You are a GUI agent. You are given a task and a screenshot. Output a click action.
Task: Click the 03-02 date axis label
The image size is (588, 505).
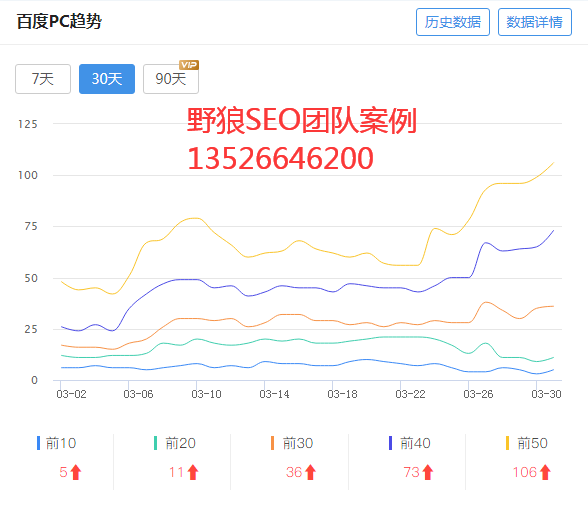[71, 394]
